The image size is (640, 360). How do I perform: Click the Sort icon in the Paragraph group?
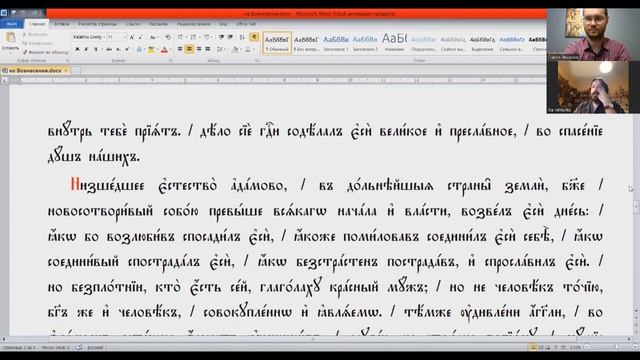pos(242,37)
